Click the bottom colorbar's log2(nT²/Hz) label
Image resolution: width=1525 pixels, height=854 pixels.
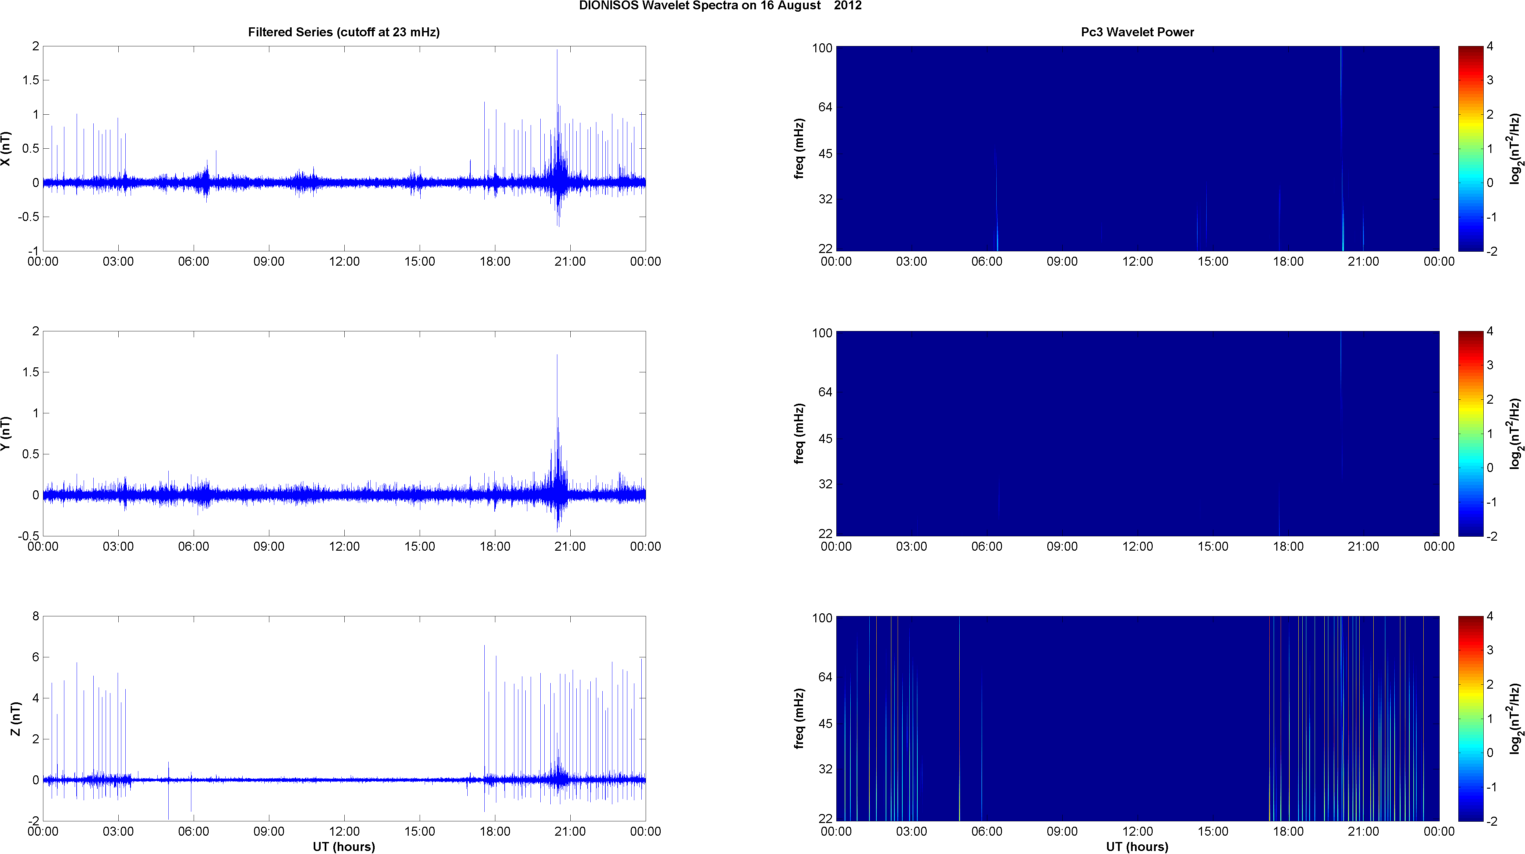coord(1516,719)
